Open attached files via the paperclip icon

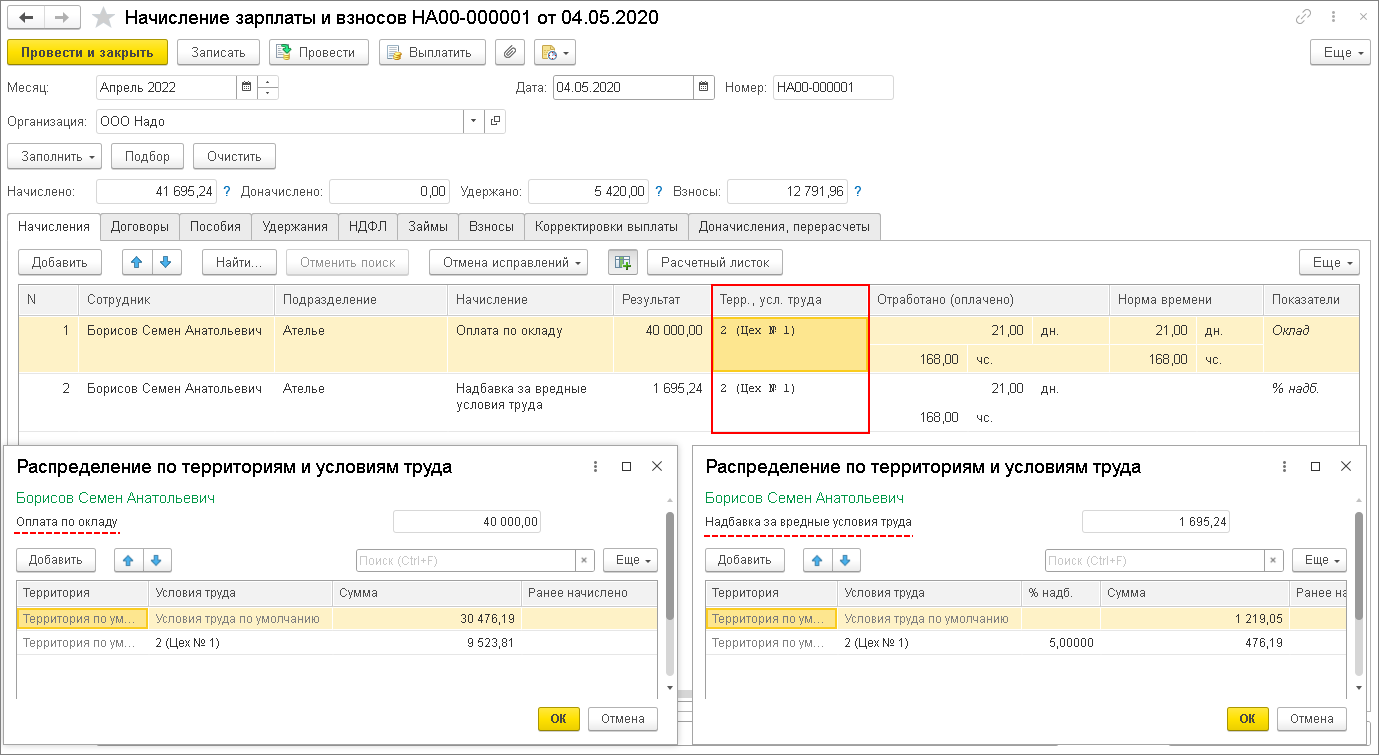[510, 52]
